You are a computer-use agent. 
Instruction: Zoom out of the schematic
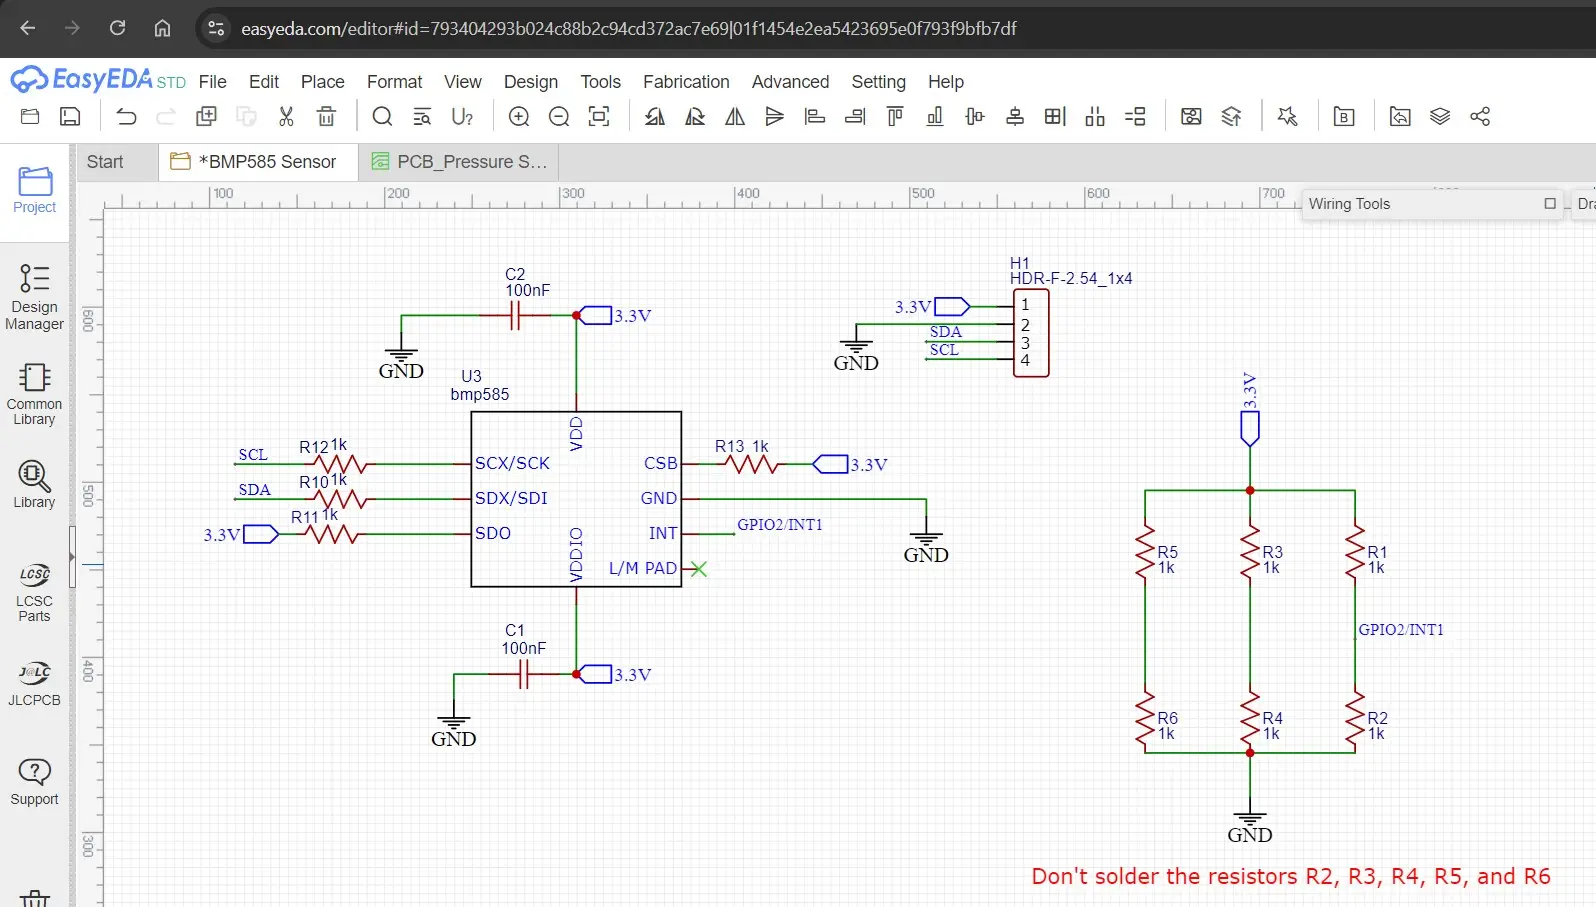(x=559, y=116)
